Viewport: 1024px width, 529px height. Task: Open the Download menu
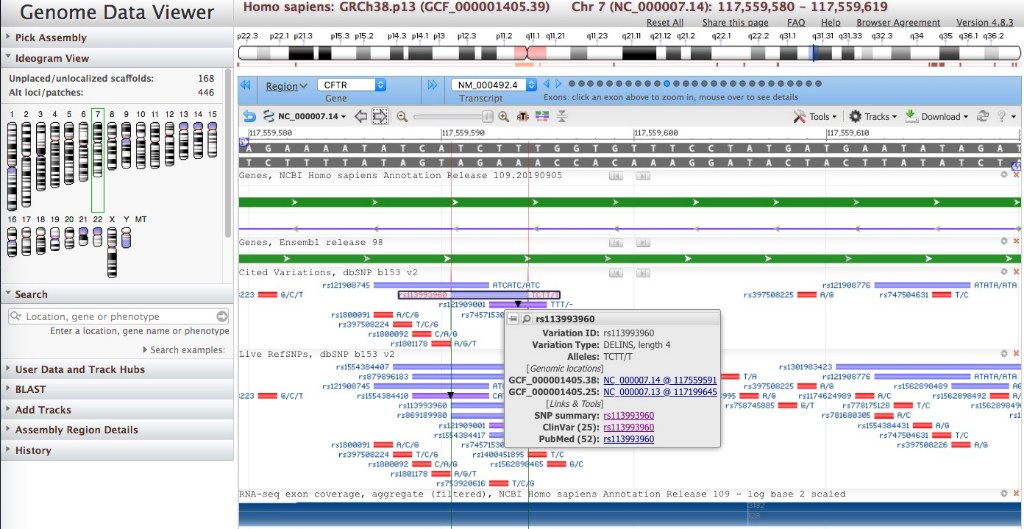pyautogui.click(x=936, y=116)
